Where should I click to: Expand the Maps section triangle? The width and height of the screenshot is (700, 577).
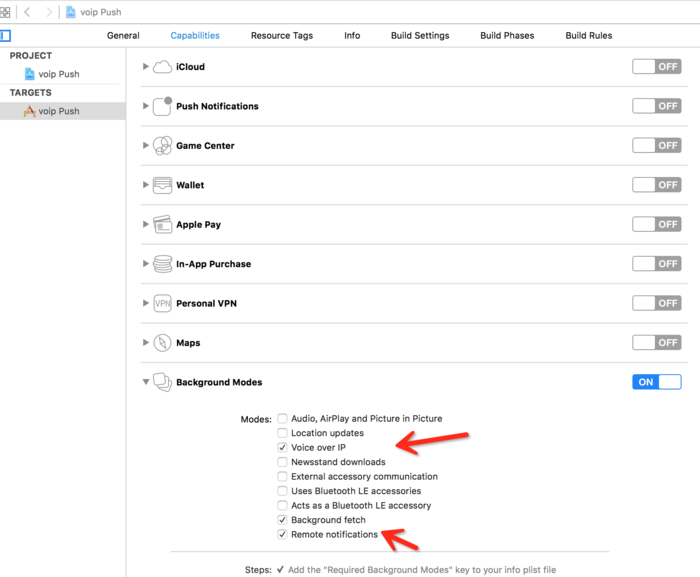pos(146,343)
